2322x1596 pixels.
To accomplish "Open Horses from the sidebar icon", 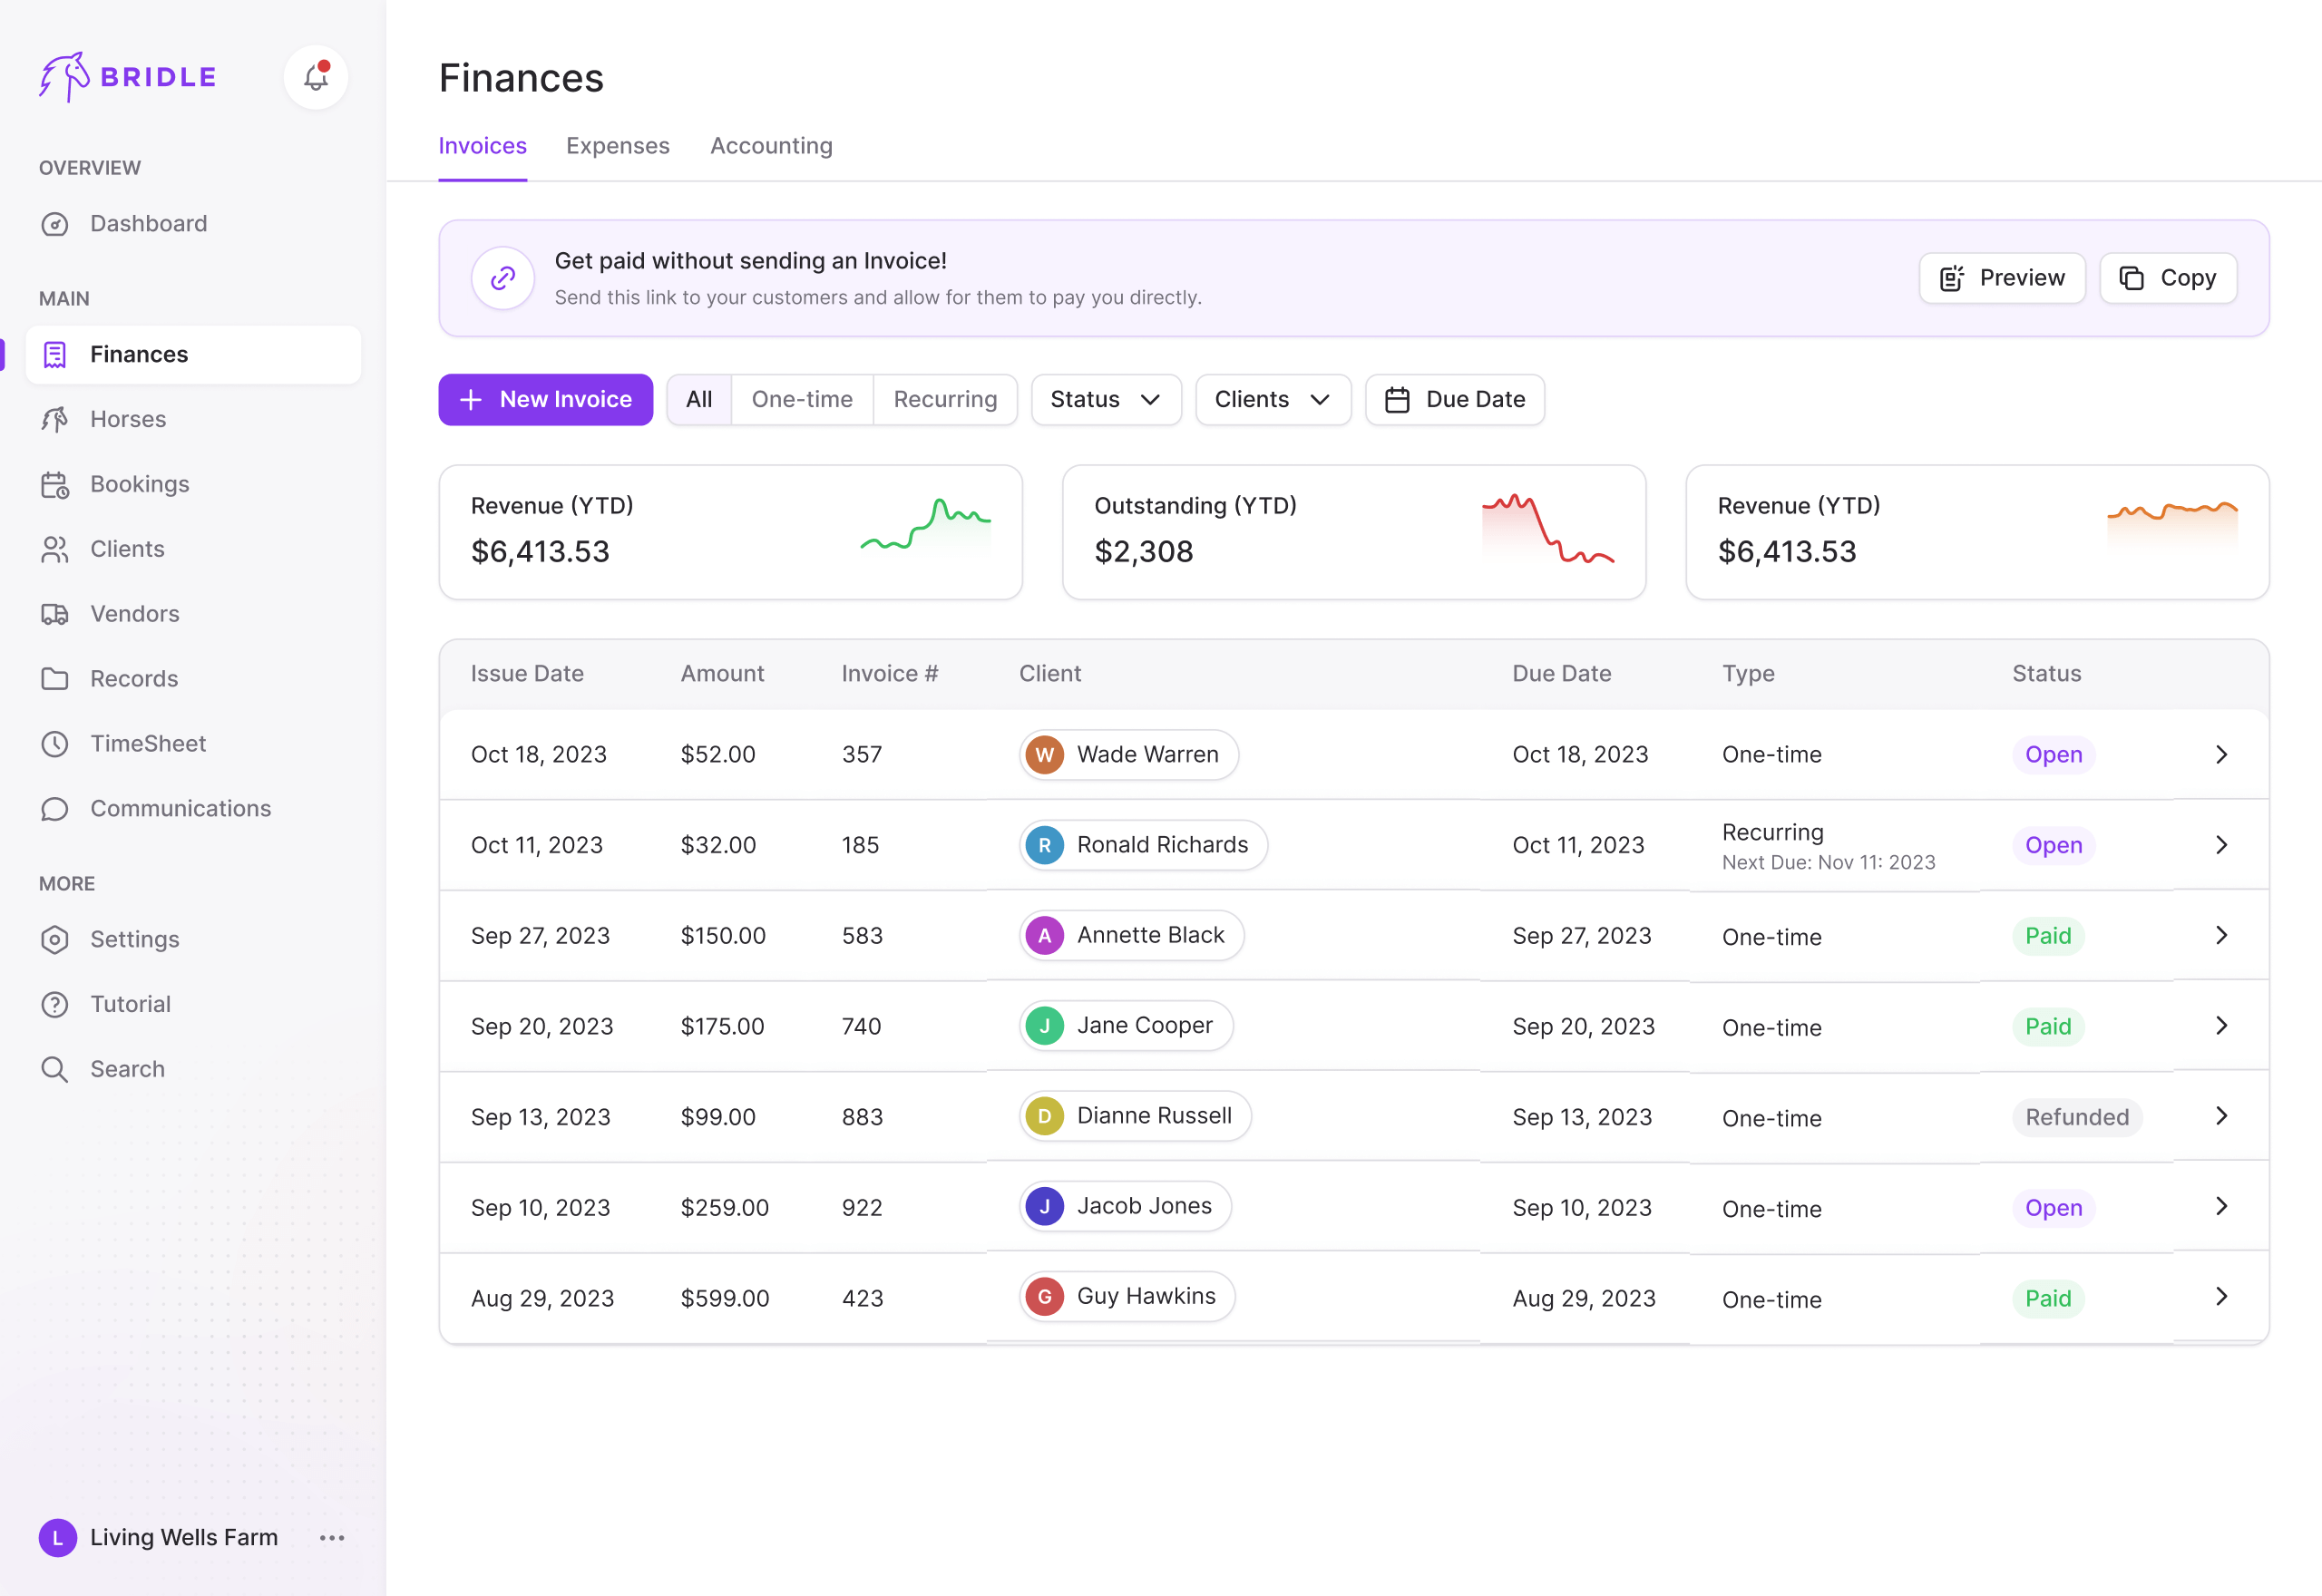I will pyautogui.click(x=55, y=419).
